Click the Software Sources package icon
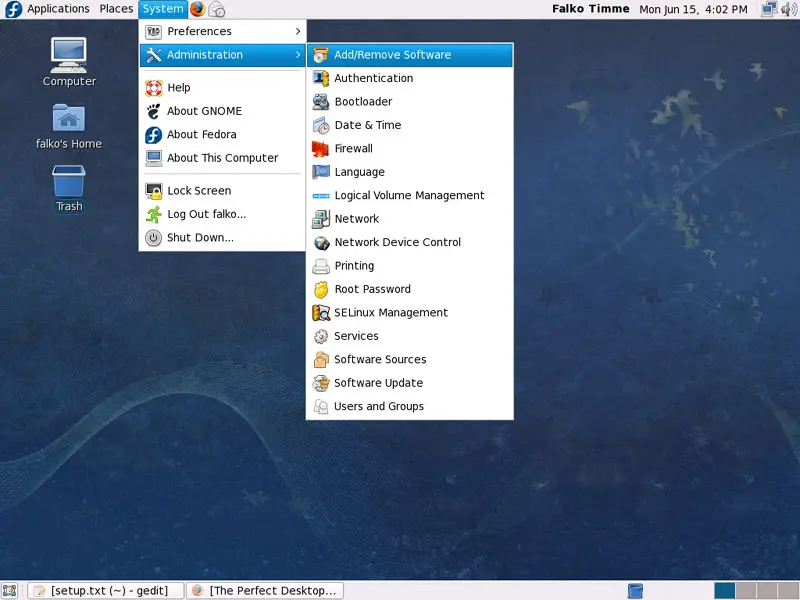Screen dimensions: 800x600 (x=321, y=360)
